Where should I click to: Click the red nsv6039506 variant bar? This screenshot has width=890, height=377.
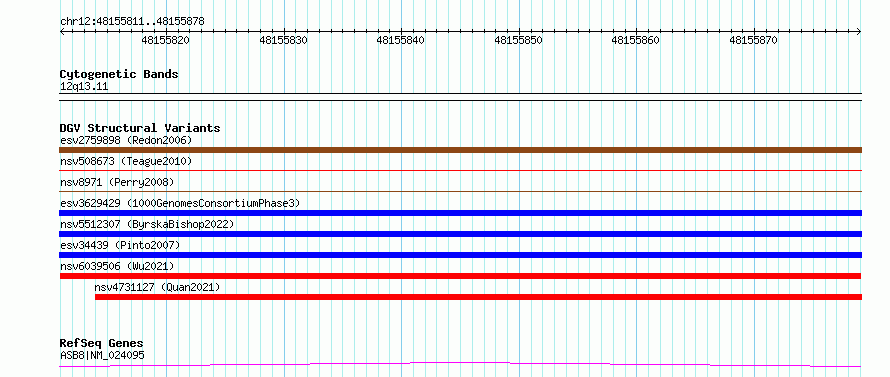(460, 276)
